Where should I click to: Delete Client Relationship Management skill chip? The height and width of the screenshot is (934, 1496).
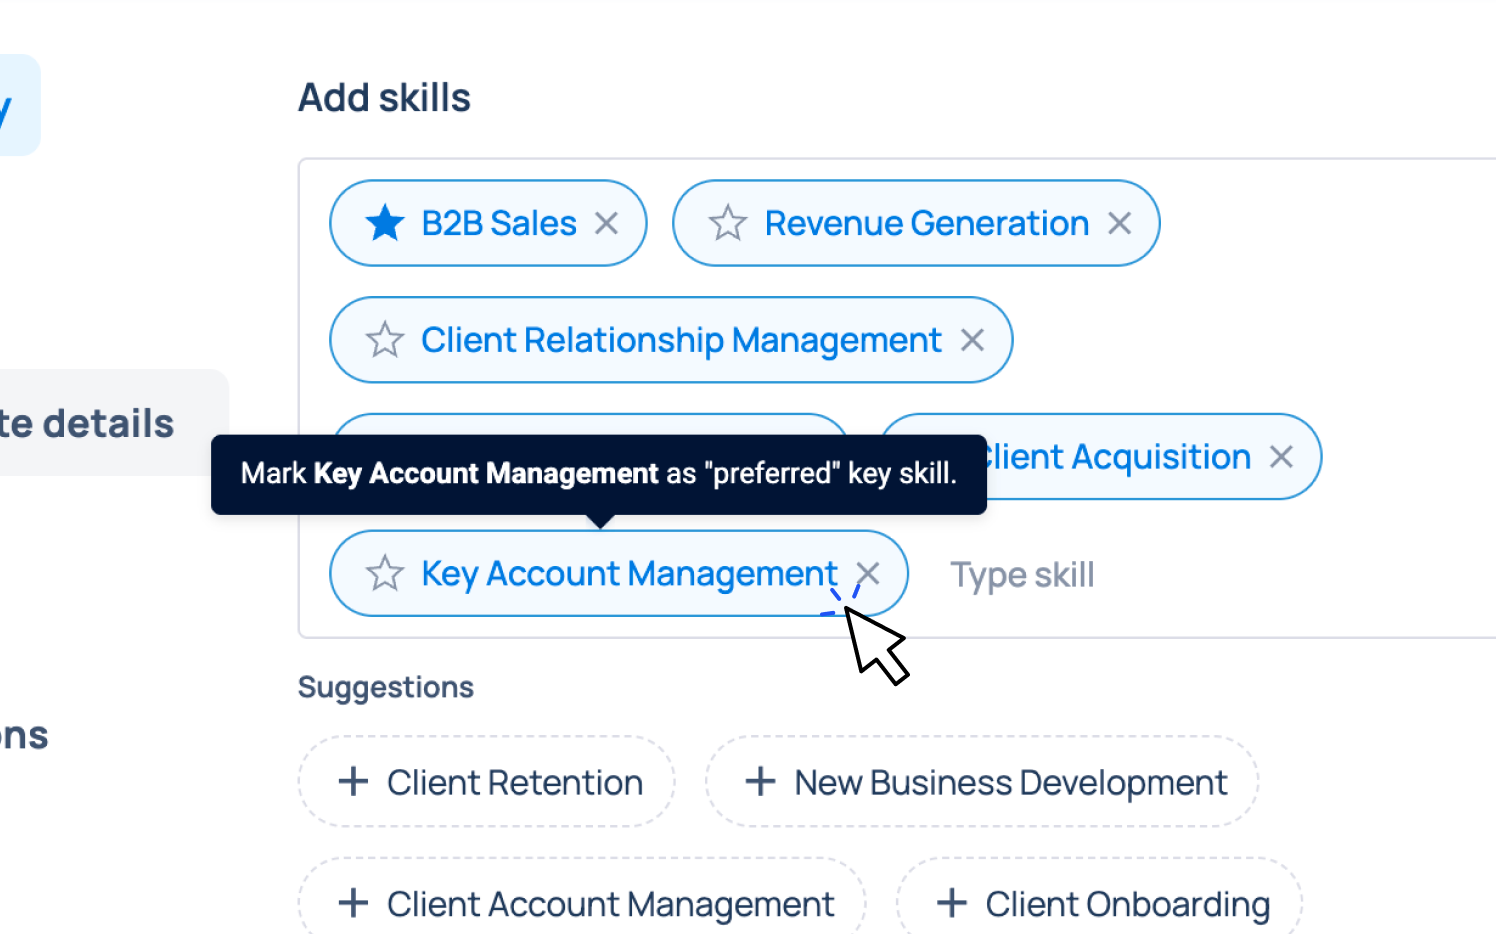click(x=972, y=340)
